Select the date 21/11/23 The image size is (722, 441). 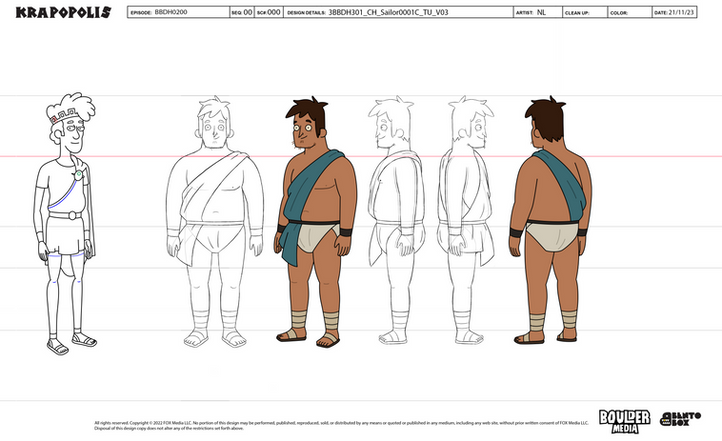coord(681,12)
